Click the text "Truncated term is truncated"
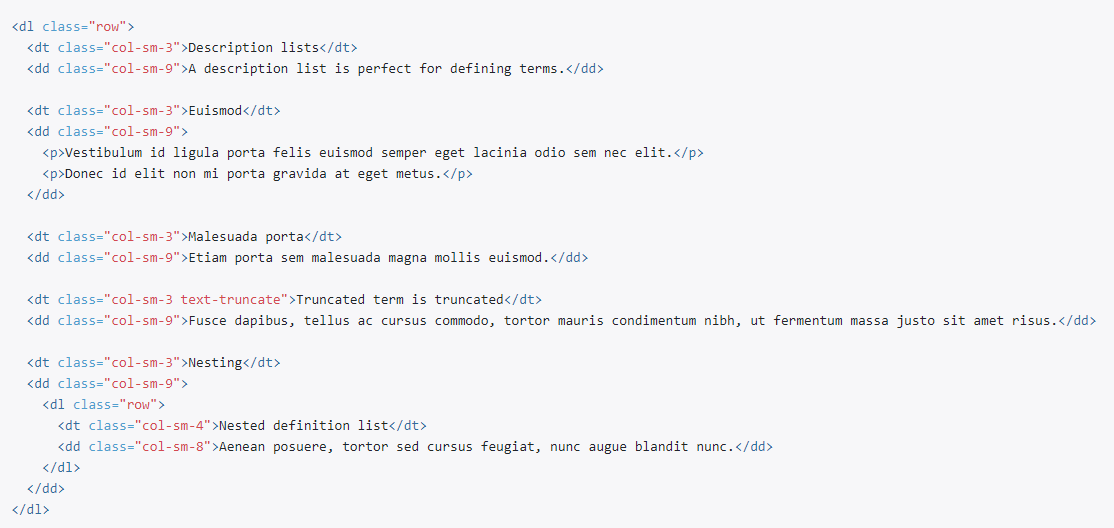The image size is (1114, 528). (x=399, y=300)
